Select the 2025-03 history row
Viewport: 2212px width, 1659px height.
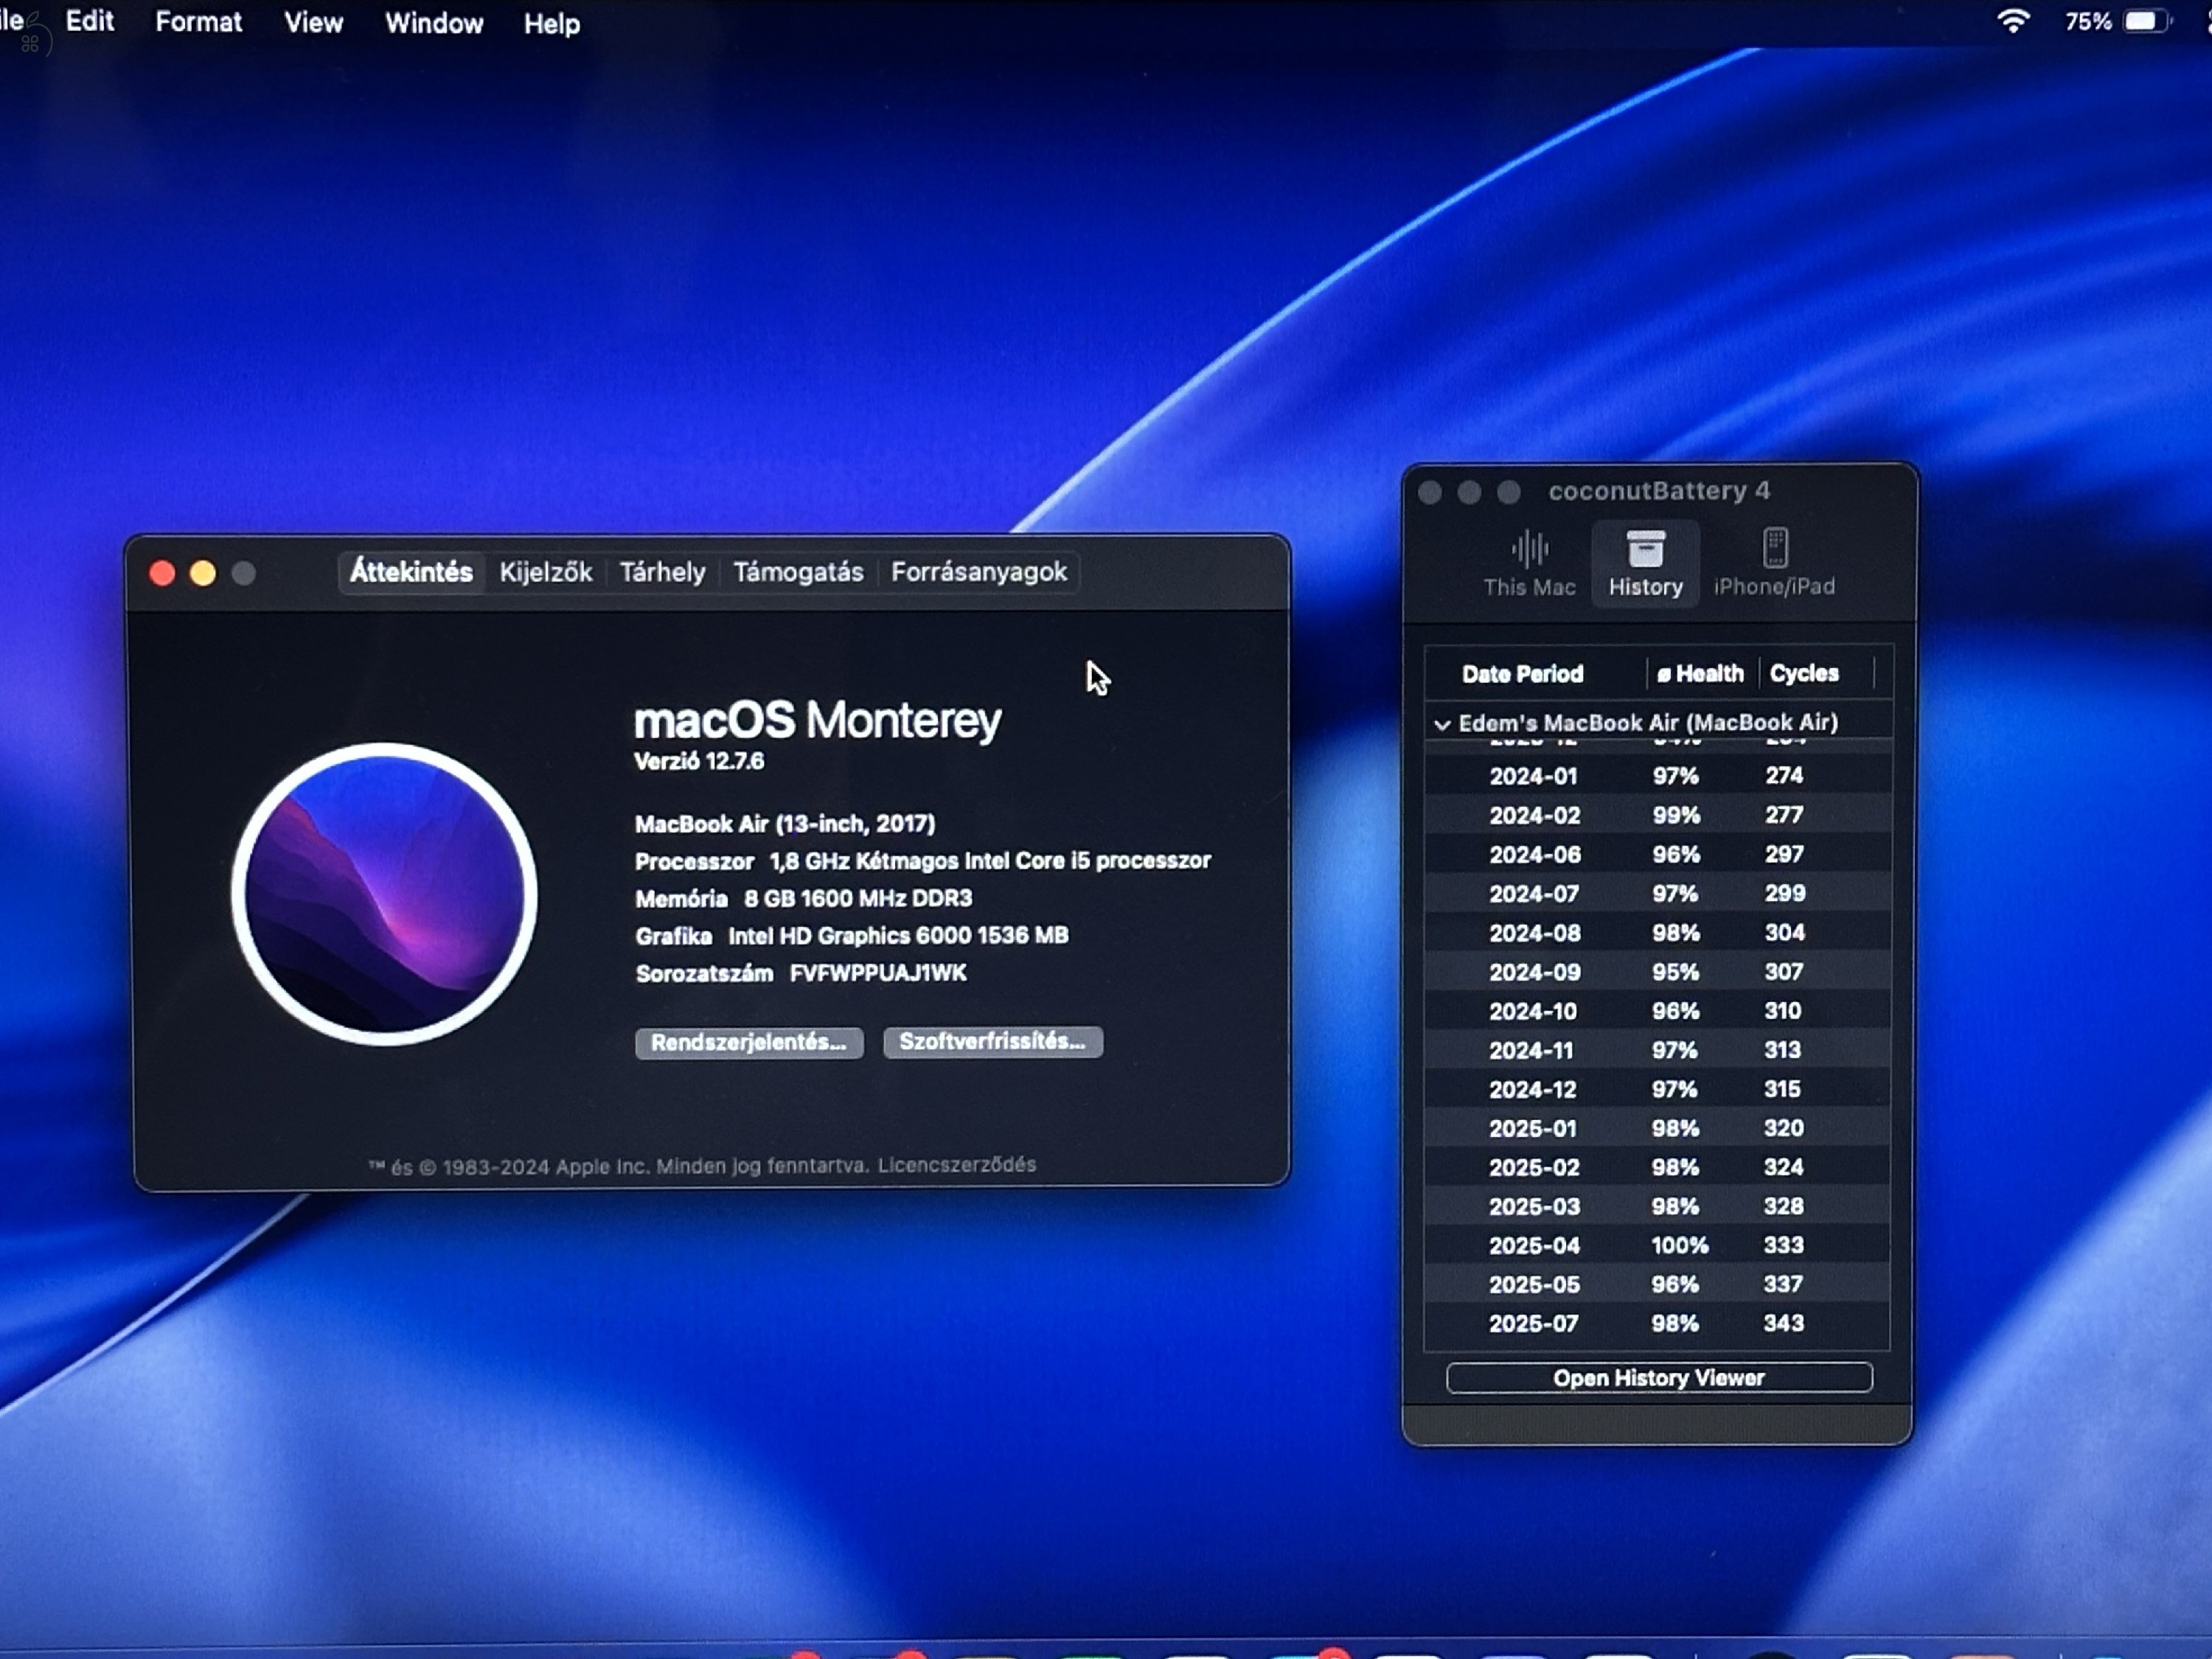pos(1657,1206)
